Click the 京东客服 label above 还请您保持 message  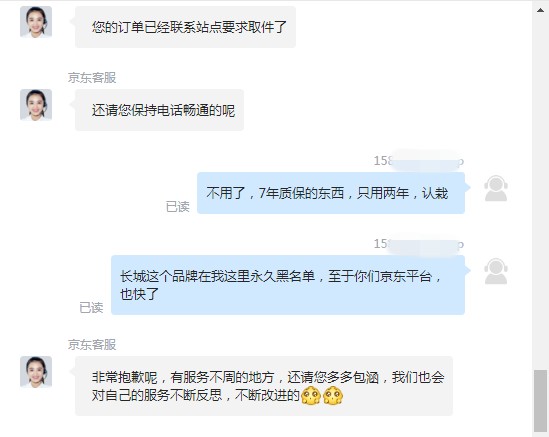click(x=92, y=78)
